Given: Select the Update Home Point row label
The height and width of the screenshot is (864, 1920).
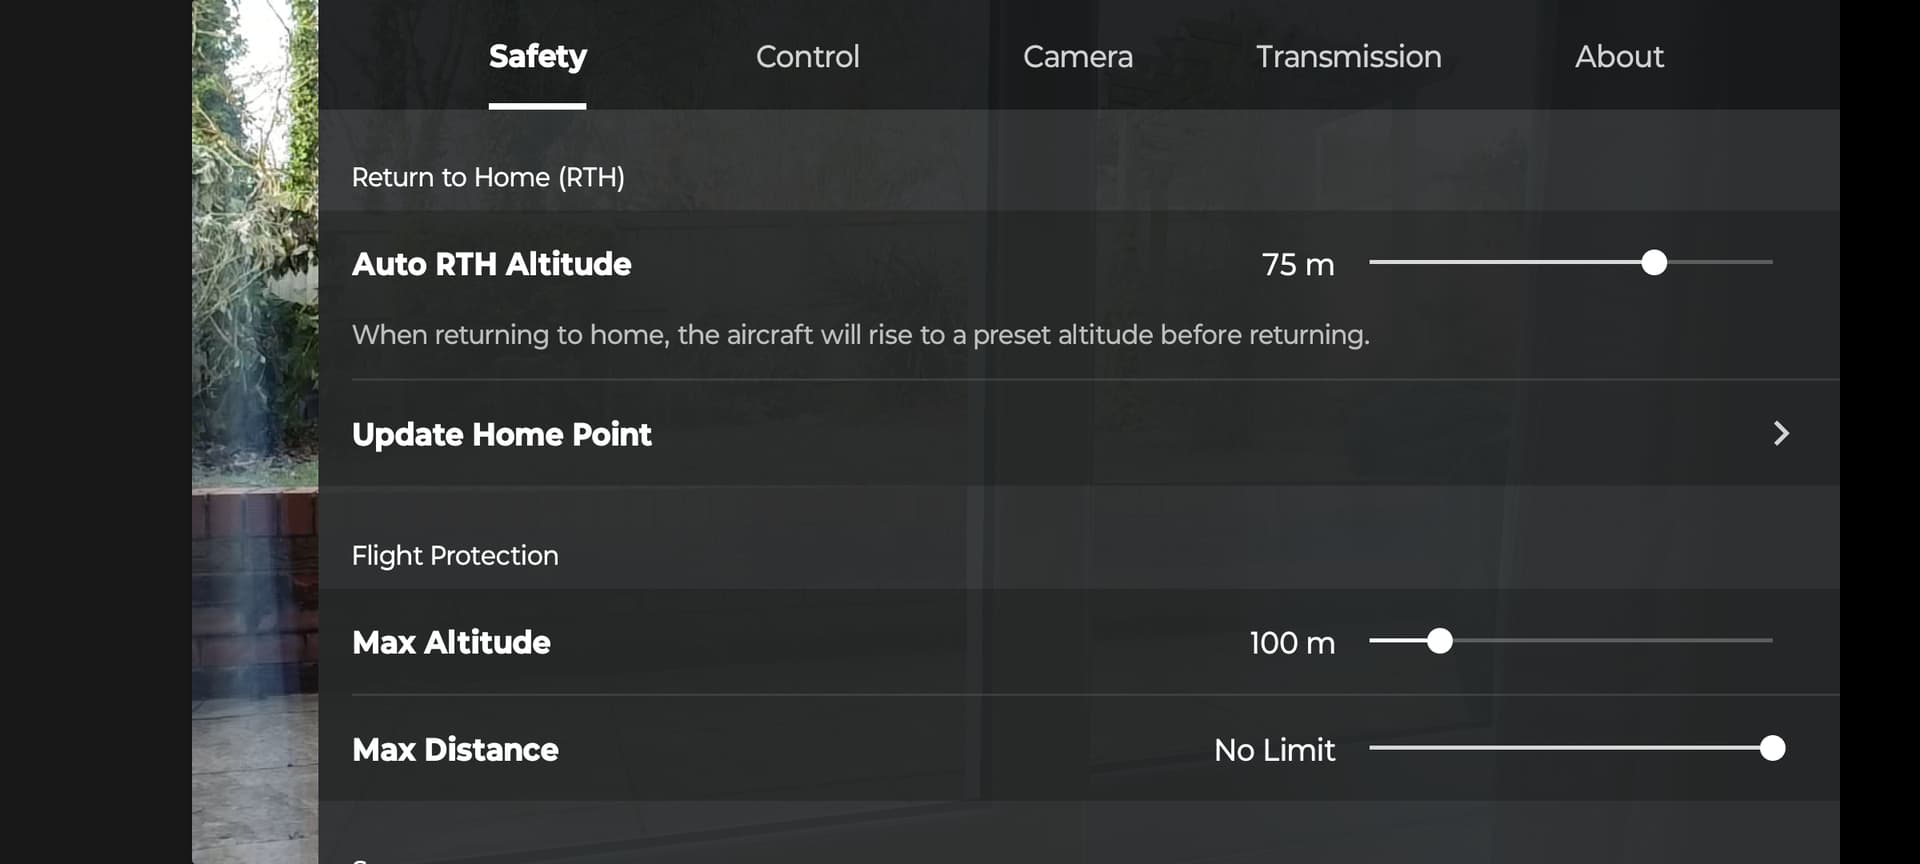Looking at the screenshot, I should coord(501,434).
